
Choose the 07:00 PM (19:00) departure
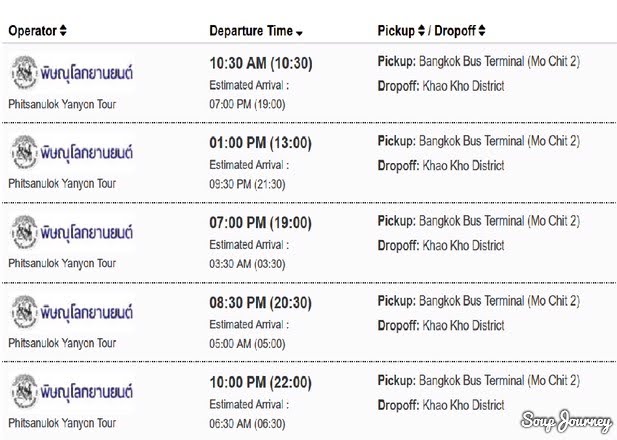pyautogui.click(x=260, y=222)
